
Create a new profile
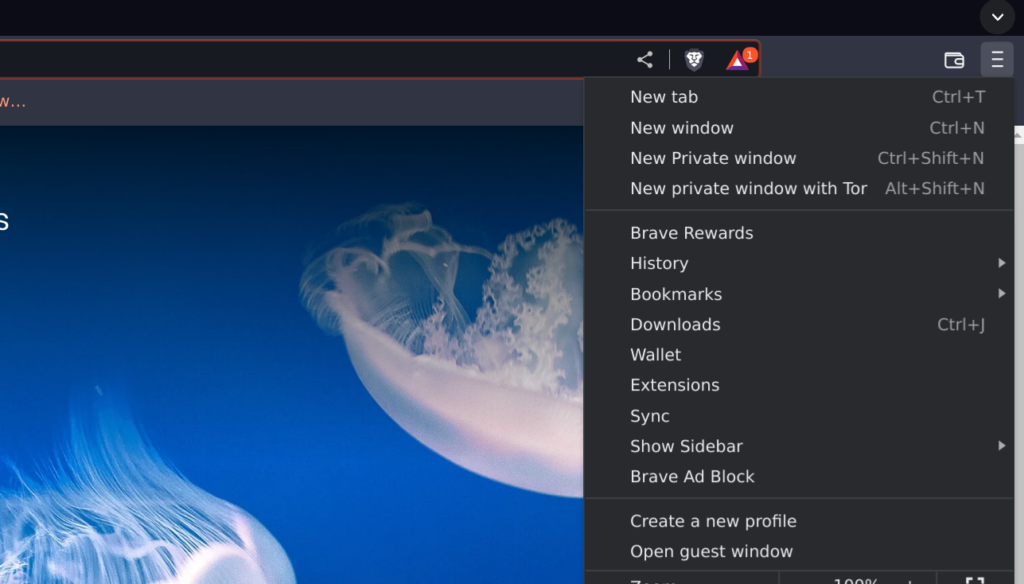coord(713,521)
